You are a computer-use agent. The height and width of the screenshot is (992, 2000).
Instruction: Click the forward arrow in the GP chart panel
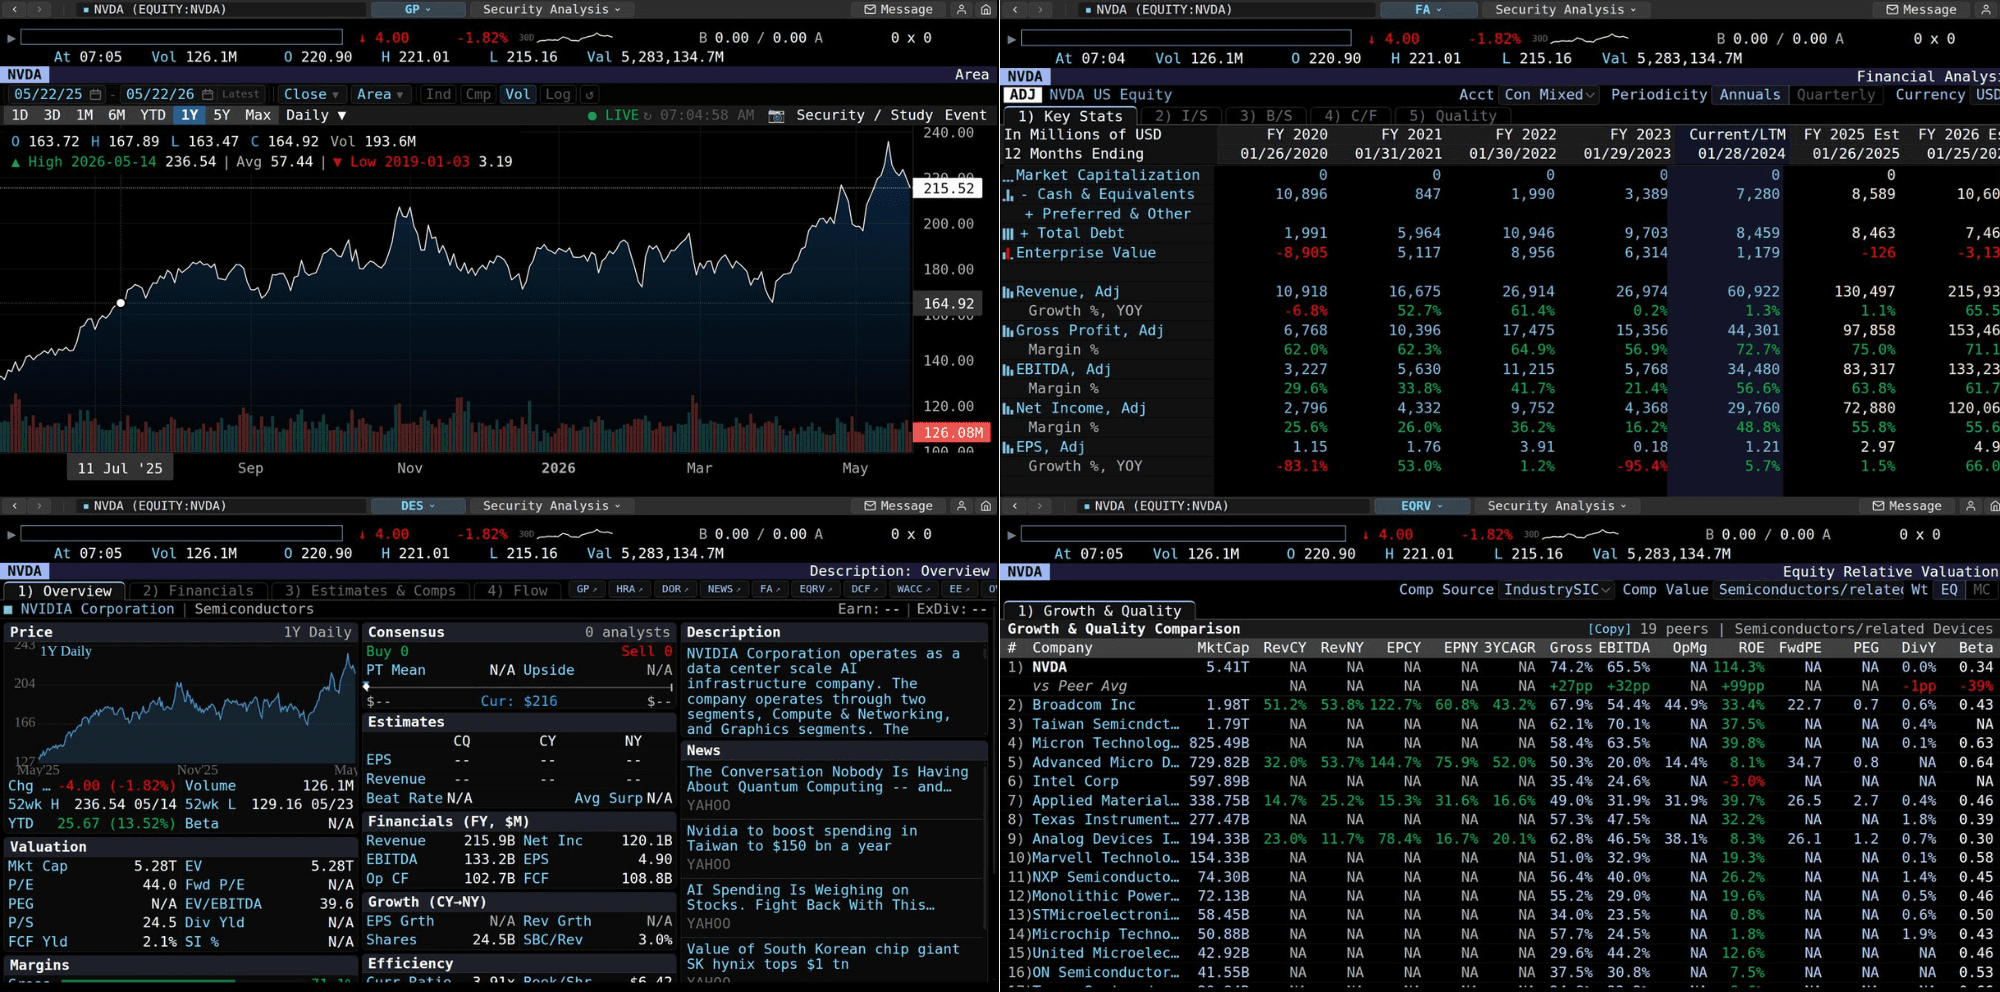click(x=40, y=9)
